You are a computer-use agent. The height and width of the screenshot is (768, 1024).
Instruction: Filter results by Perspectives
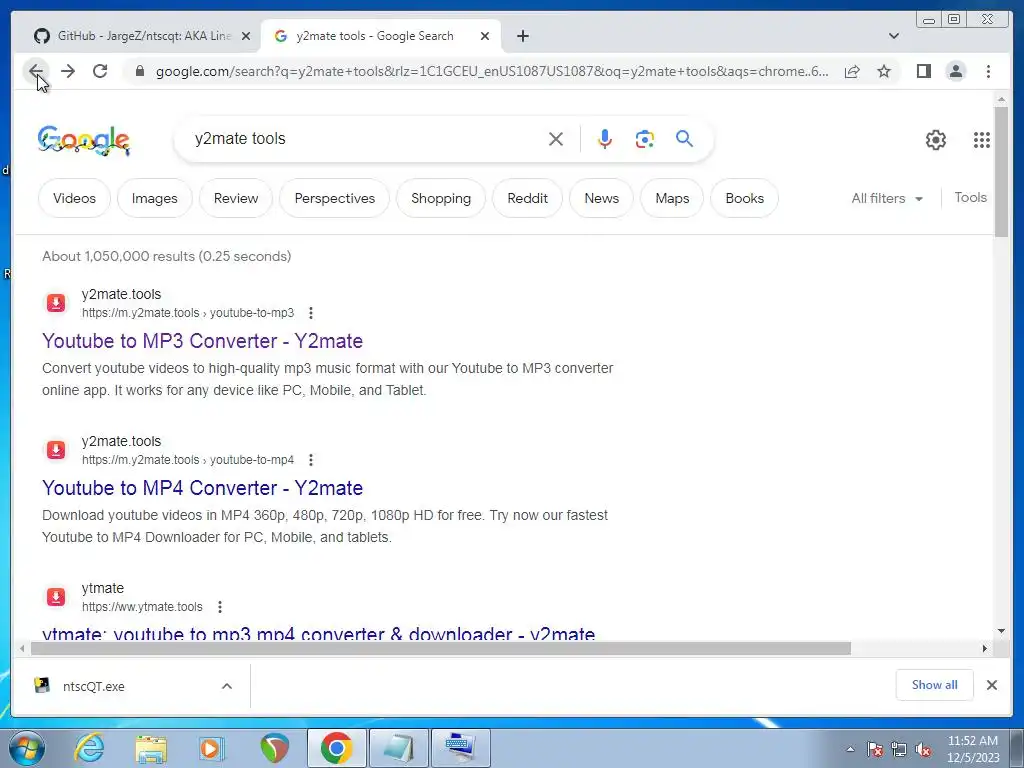tap(334, 199)
